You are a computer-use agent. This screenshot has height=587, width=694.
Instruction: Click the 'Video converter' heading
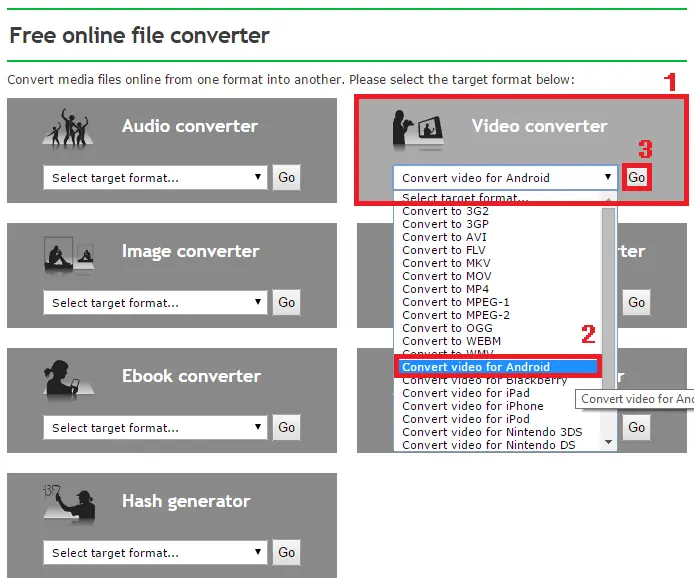539,126
